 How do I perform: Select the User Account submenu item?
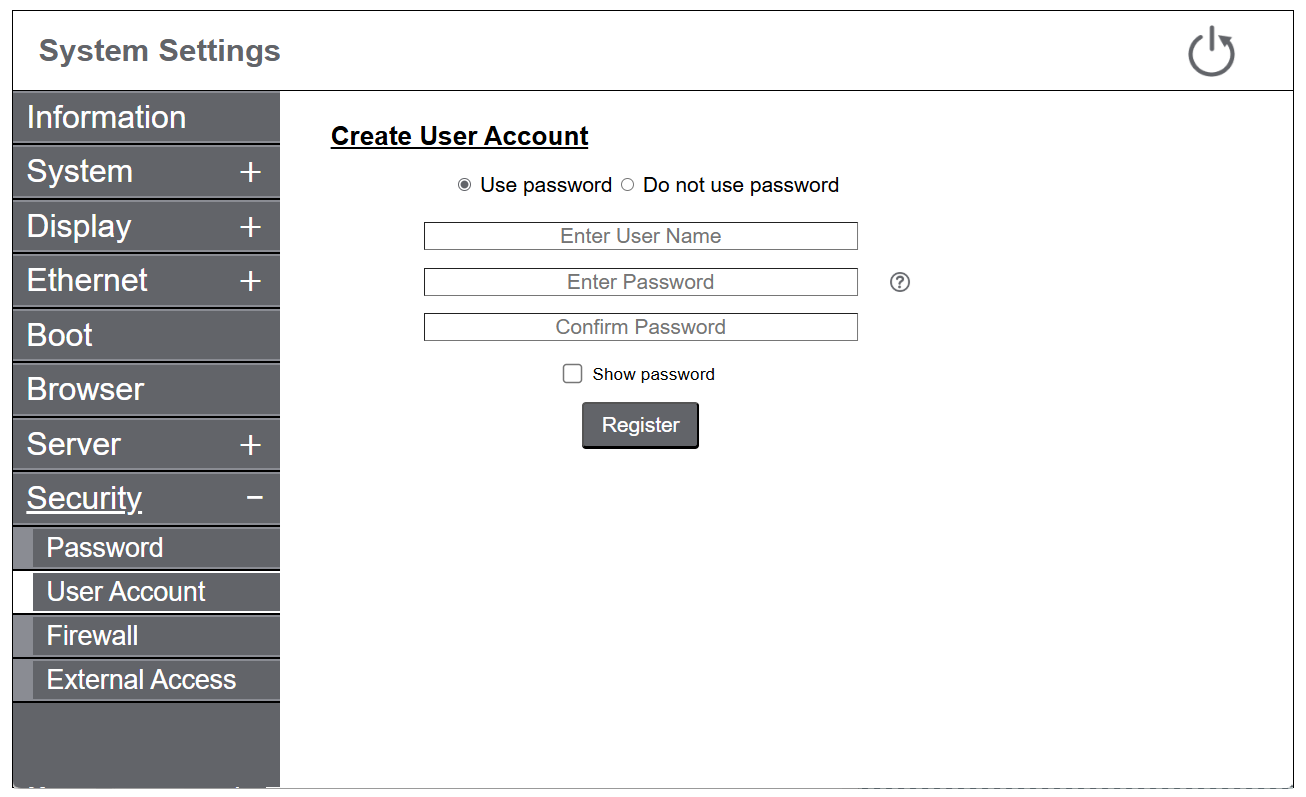pyautogui.click(x=126, y=592)
